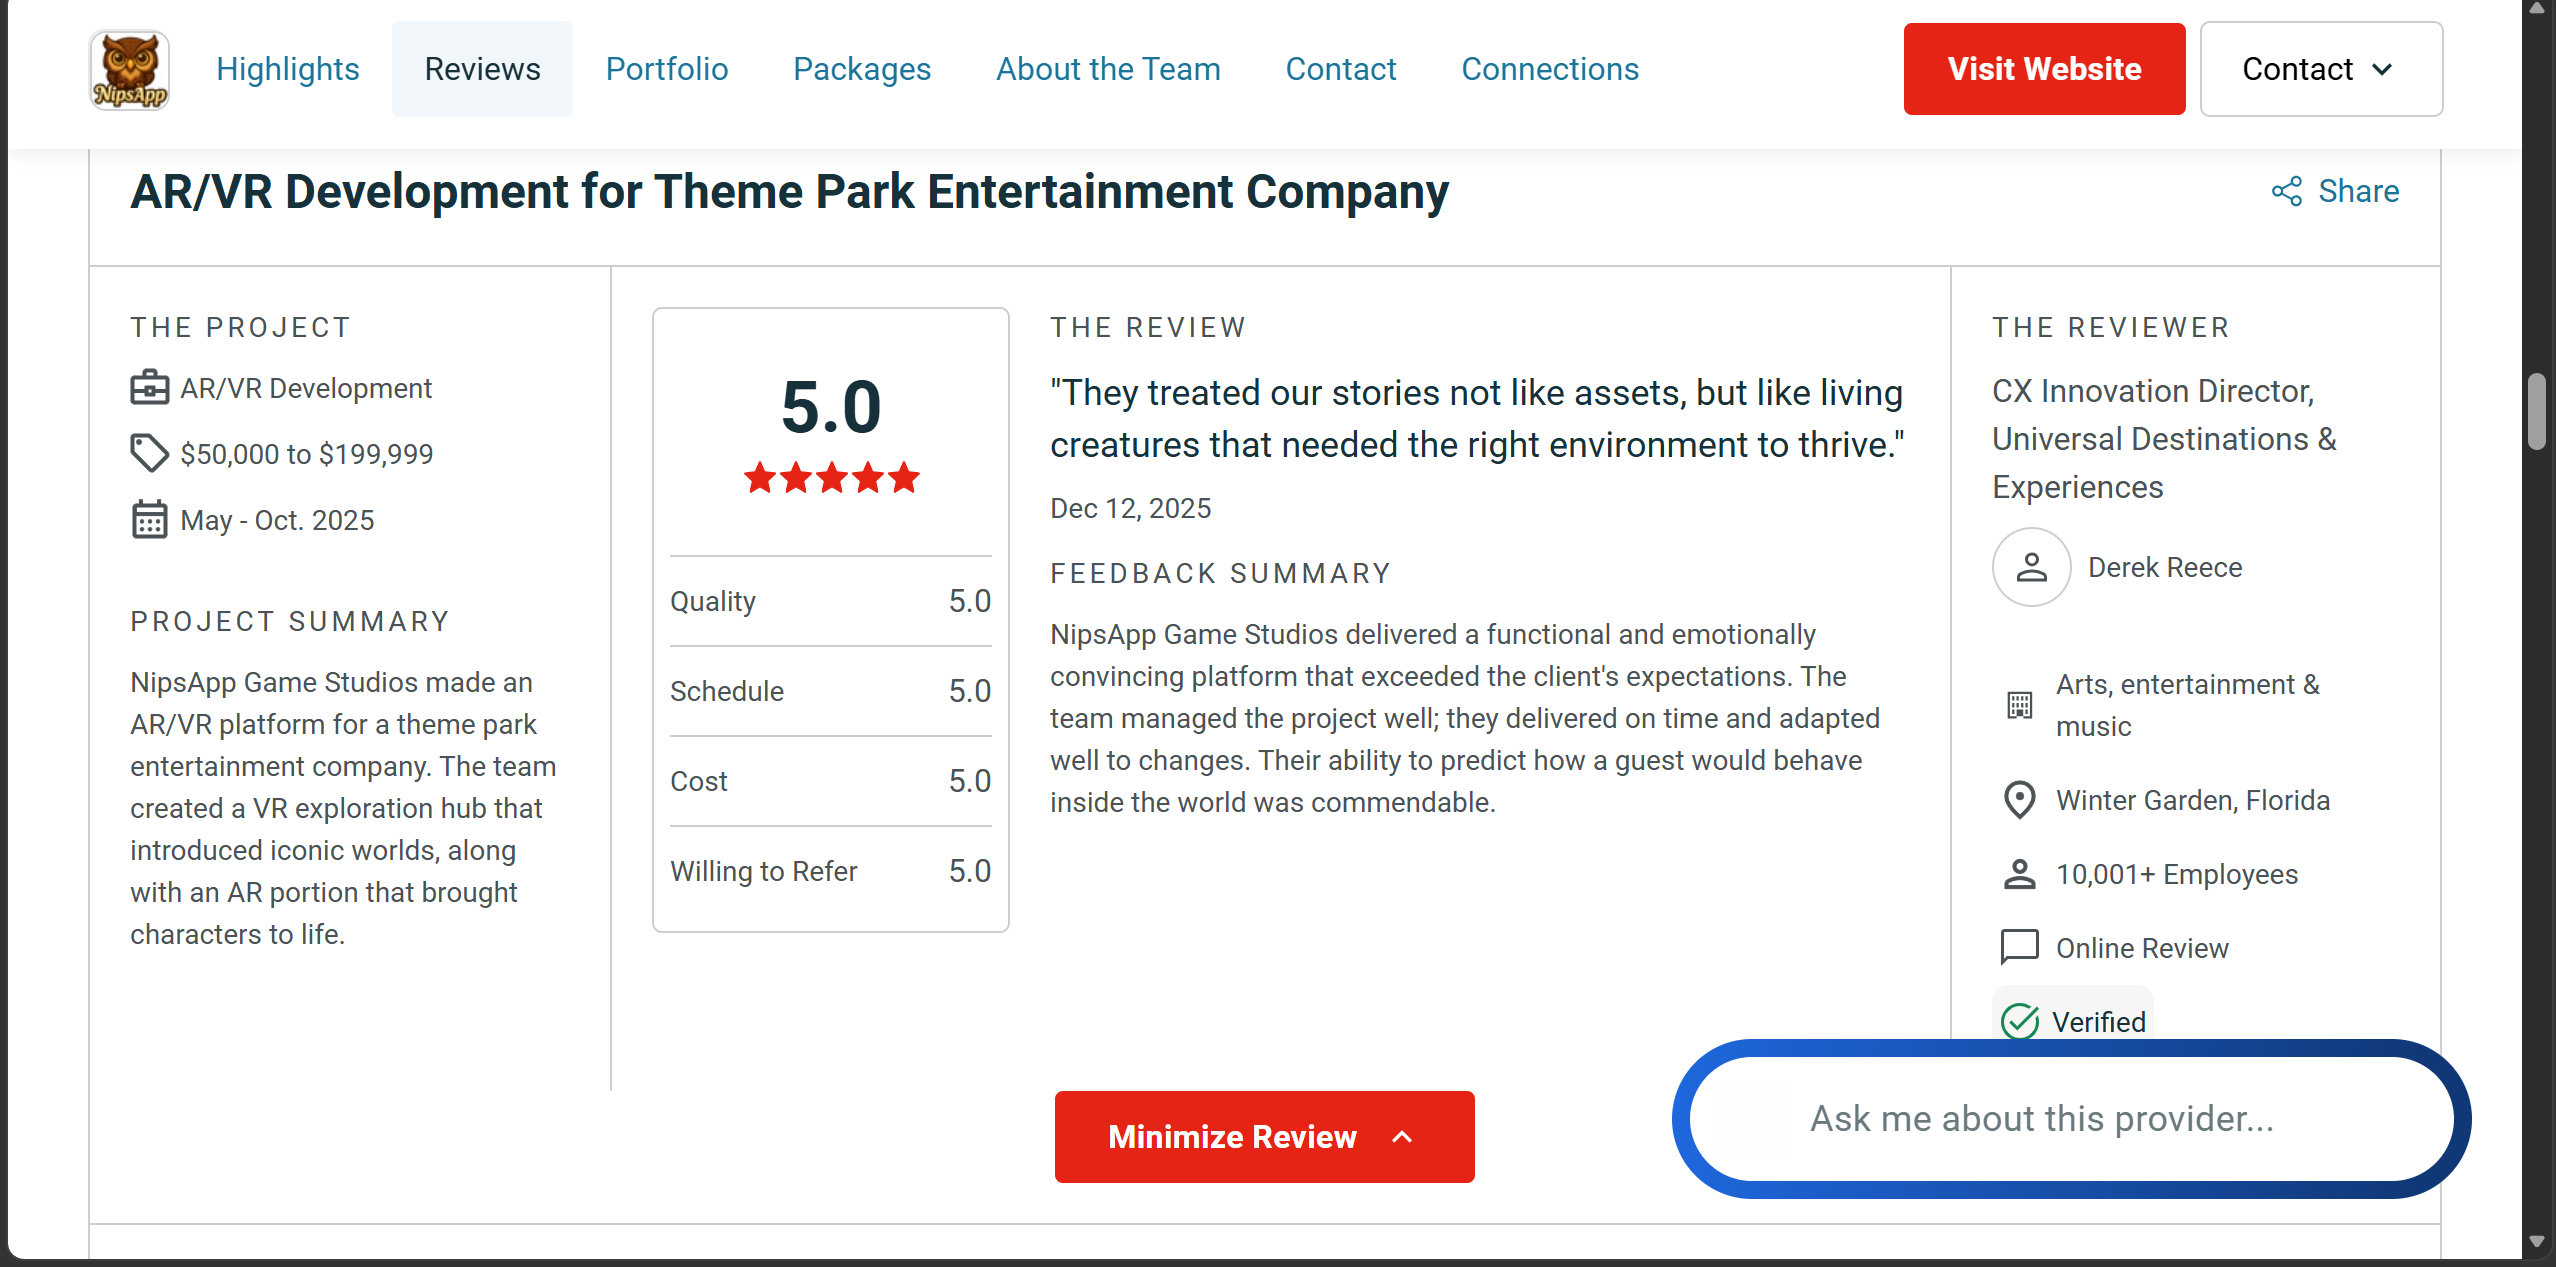Click the location pin icon

[2020, 800]
